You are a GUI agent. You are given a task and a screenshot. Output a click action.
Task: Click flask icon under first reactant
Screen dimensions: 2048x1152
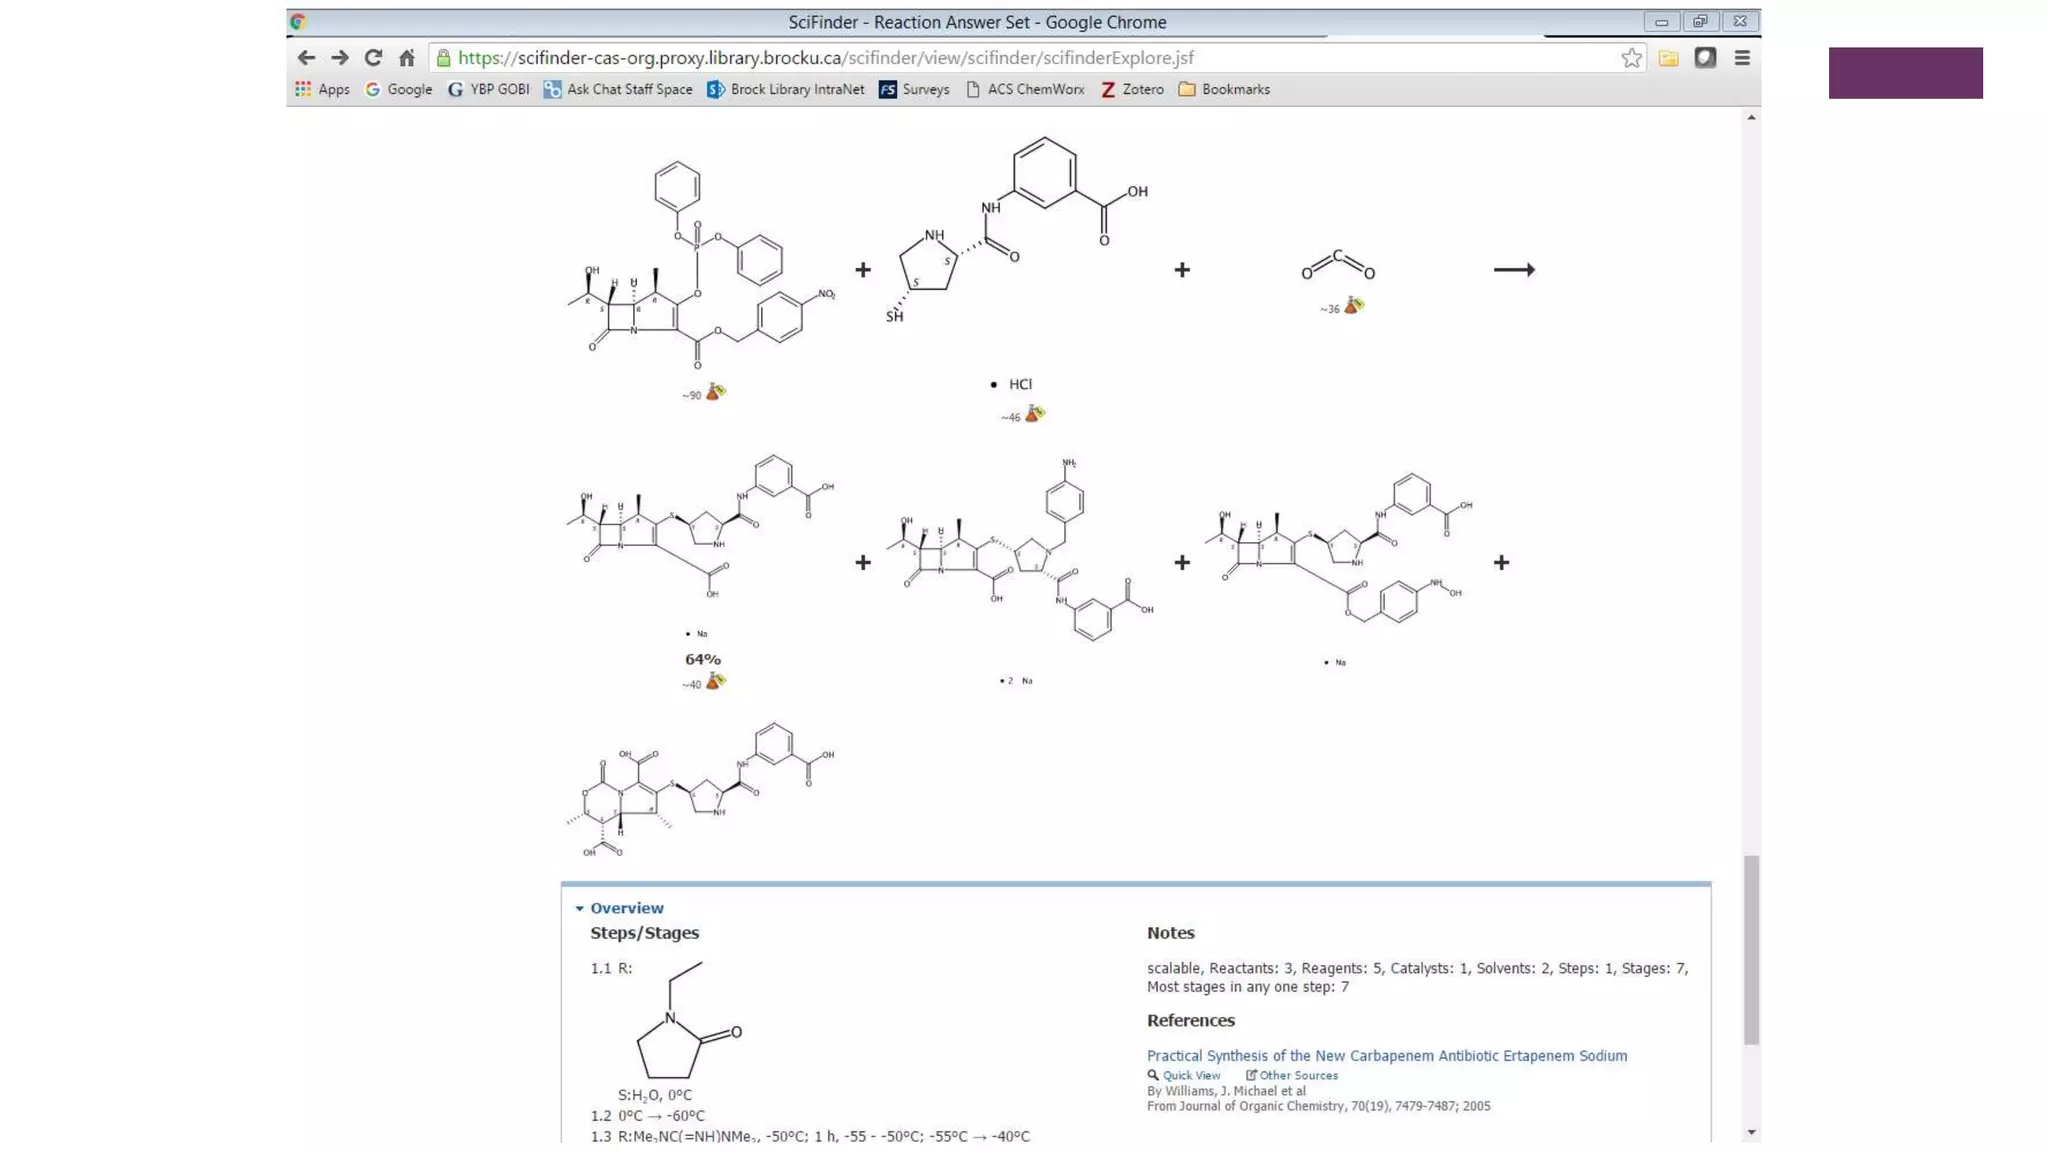715,392
